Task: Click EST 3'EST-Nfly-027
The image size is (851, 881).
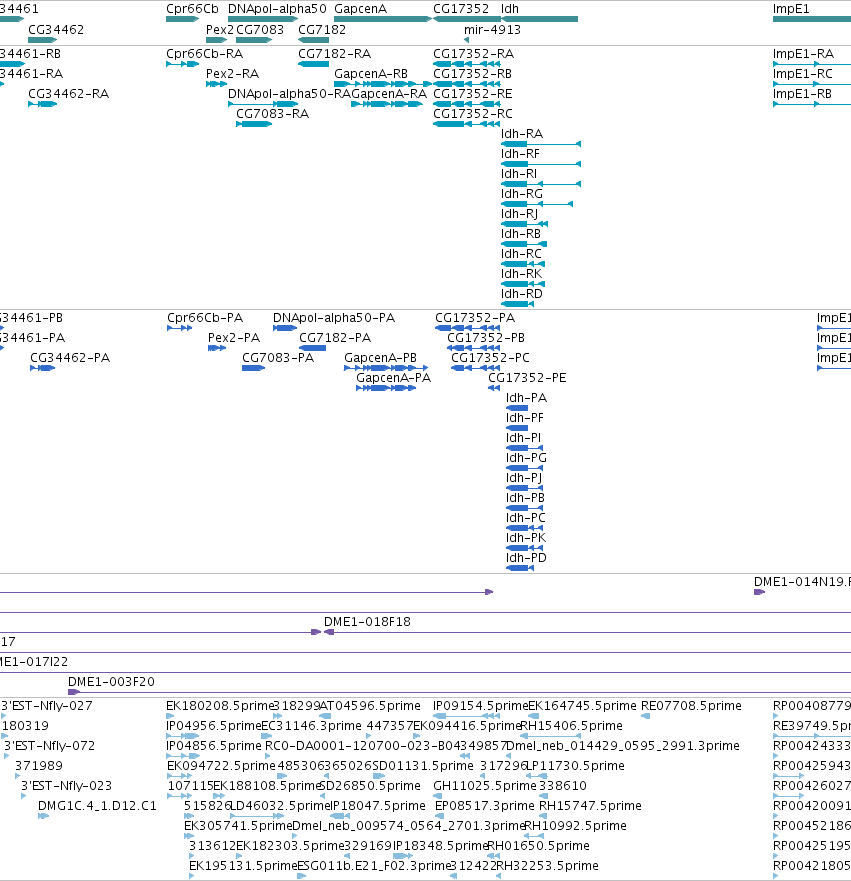Action: (47, 706)
